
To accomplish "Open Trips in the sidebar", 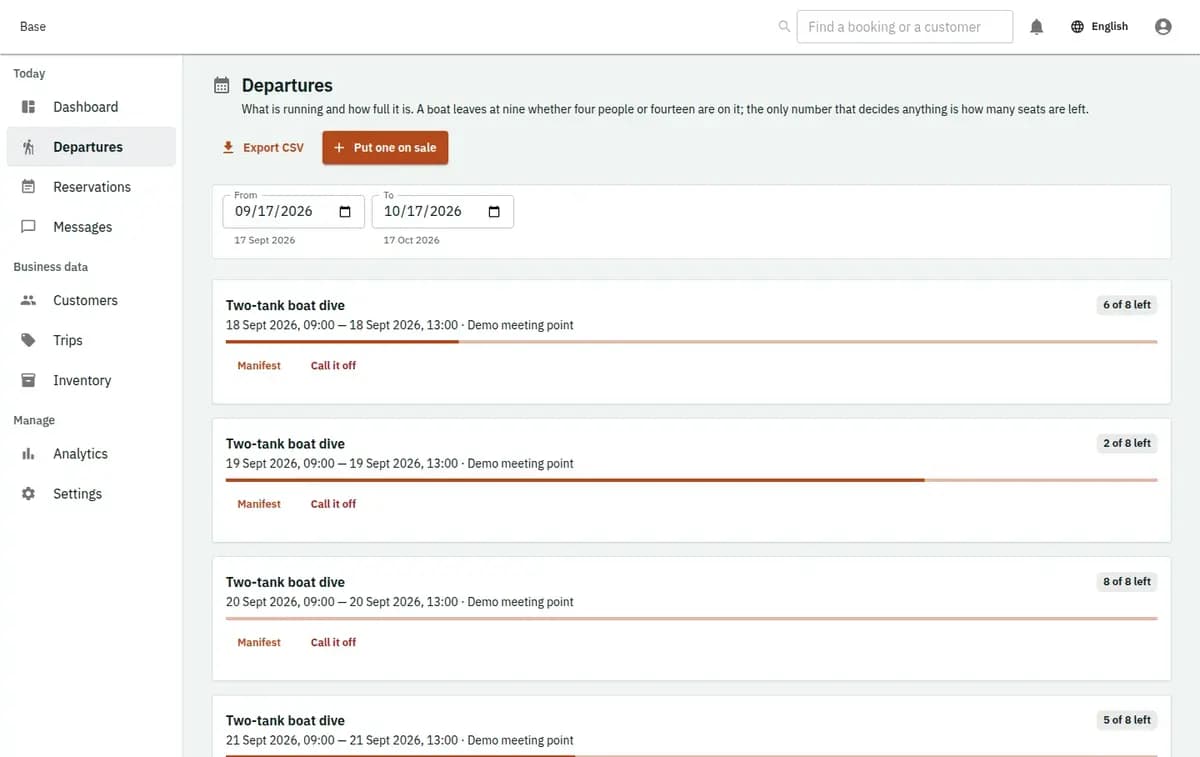I will click(91, 340).
